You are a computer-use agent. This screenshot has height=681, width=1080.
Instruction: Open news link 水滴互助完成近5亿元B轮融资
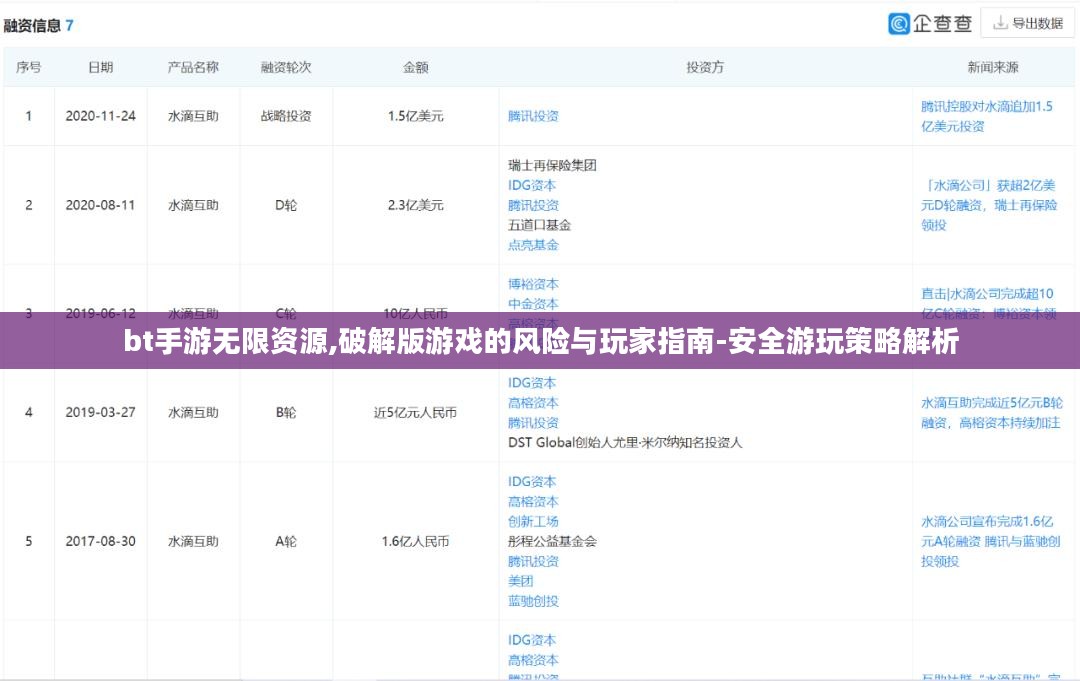pyautogui.click(x=992, y=412)
